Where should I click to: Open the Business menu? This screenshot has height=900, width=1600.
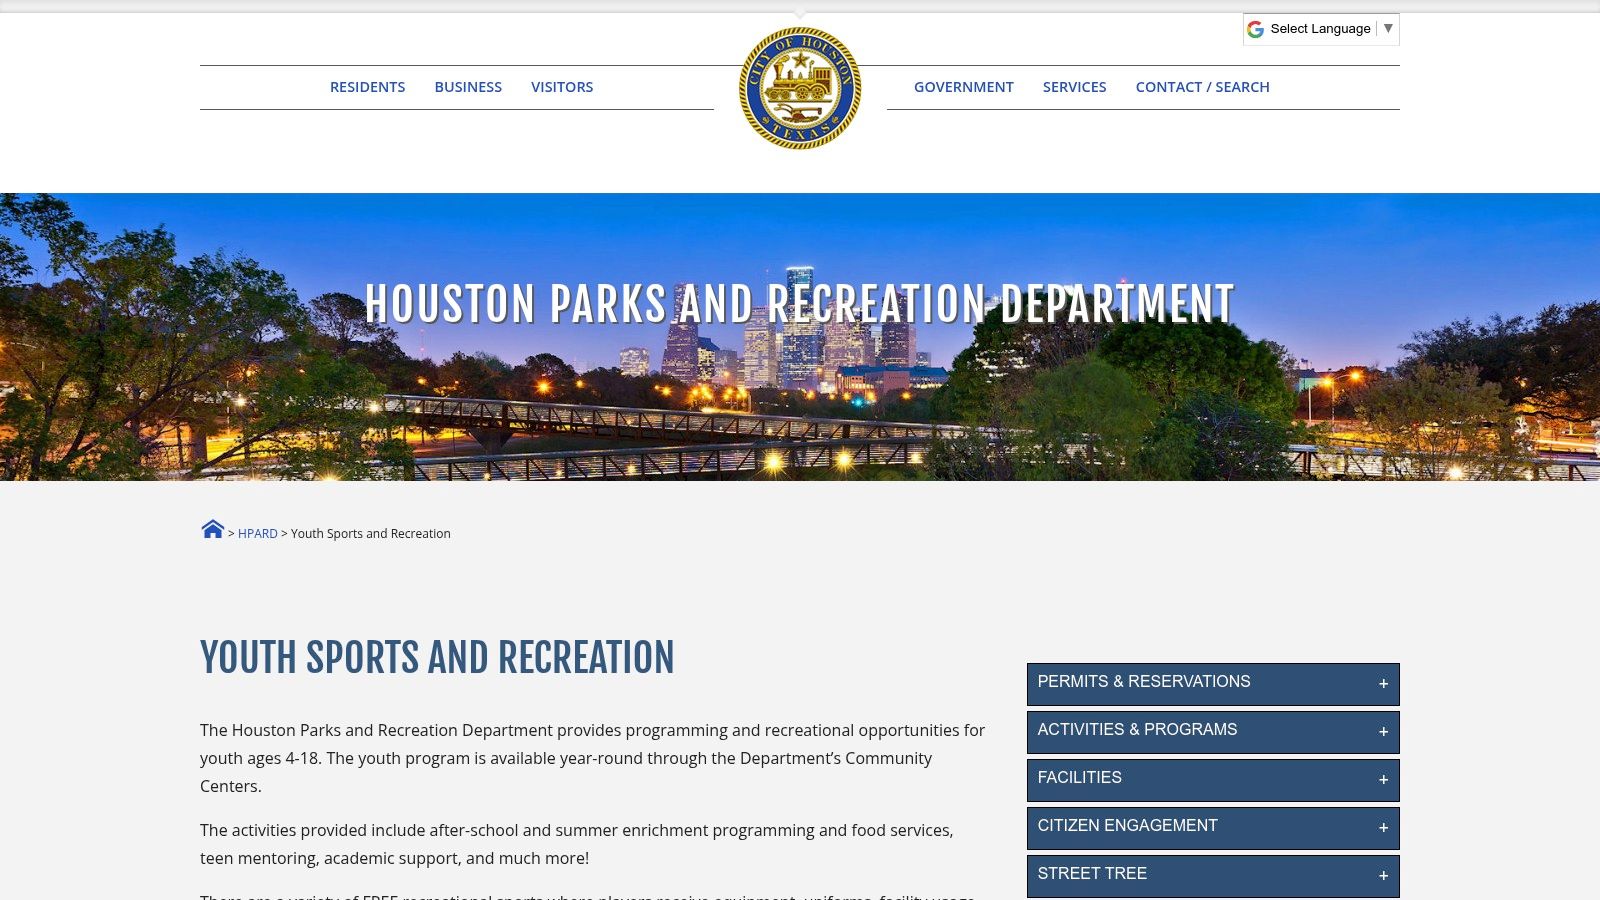point(467,87)
